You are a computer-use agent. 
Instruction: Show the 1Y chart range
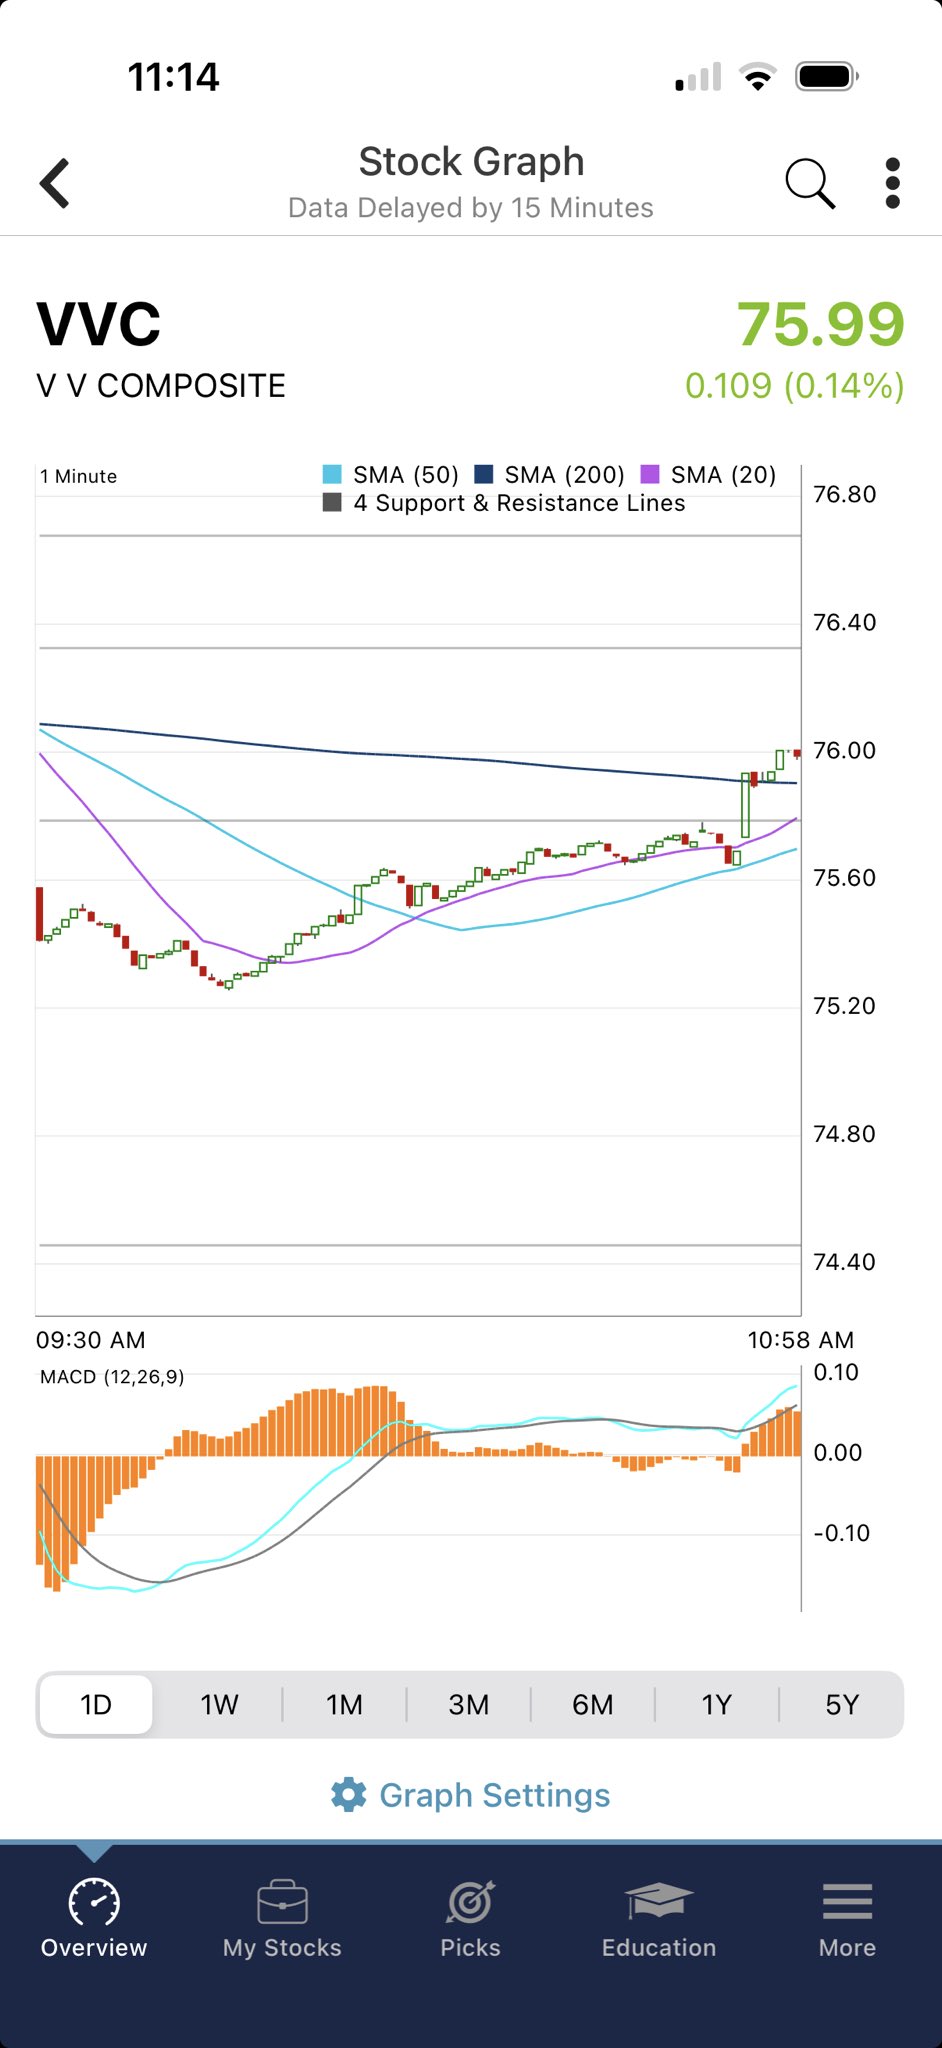pos(716,1705)
